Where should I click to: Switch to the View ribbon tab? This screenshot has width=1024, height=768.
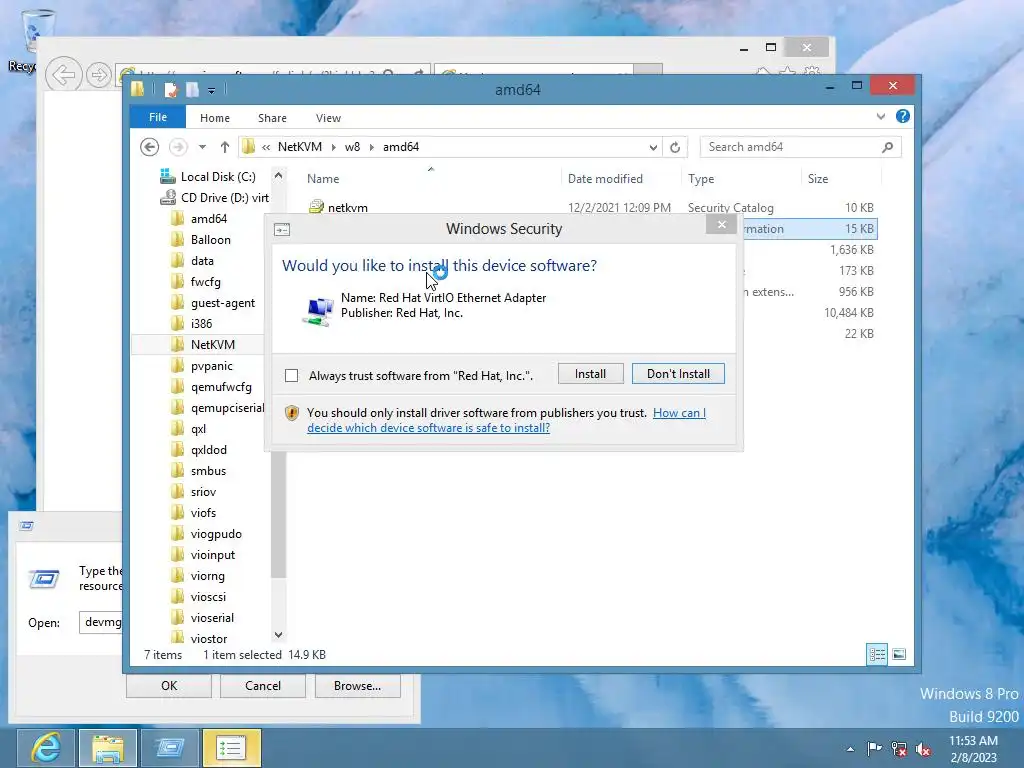pyautogui.click(x=328, y=118)
